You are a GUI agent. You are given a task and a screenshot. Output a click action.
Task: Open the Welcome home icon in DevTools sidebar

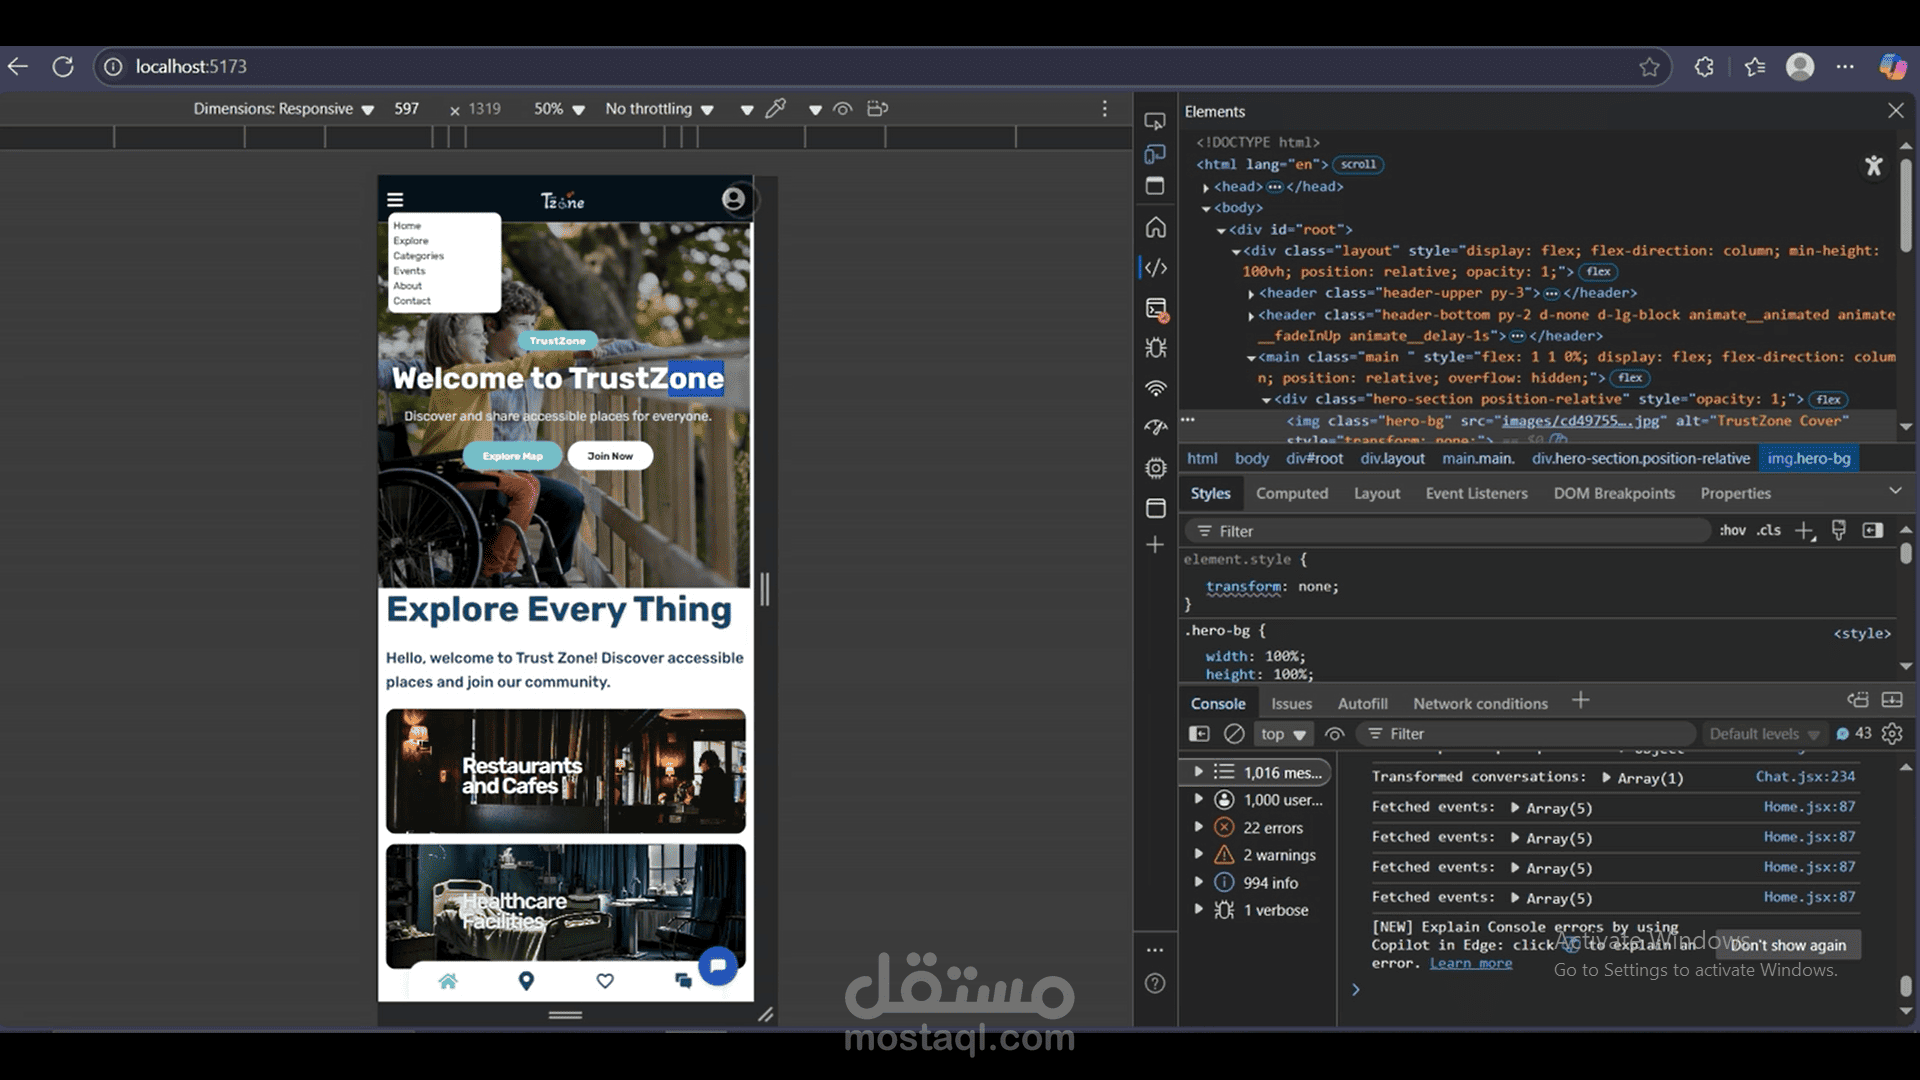pyautogui.click(x=1155, y=227)
